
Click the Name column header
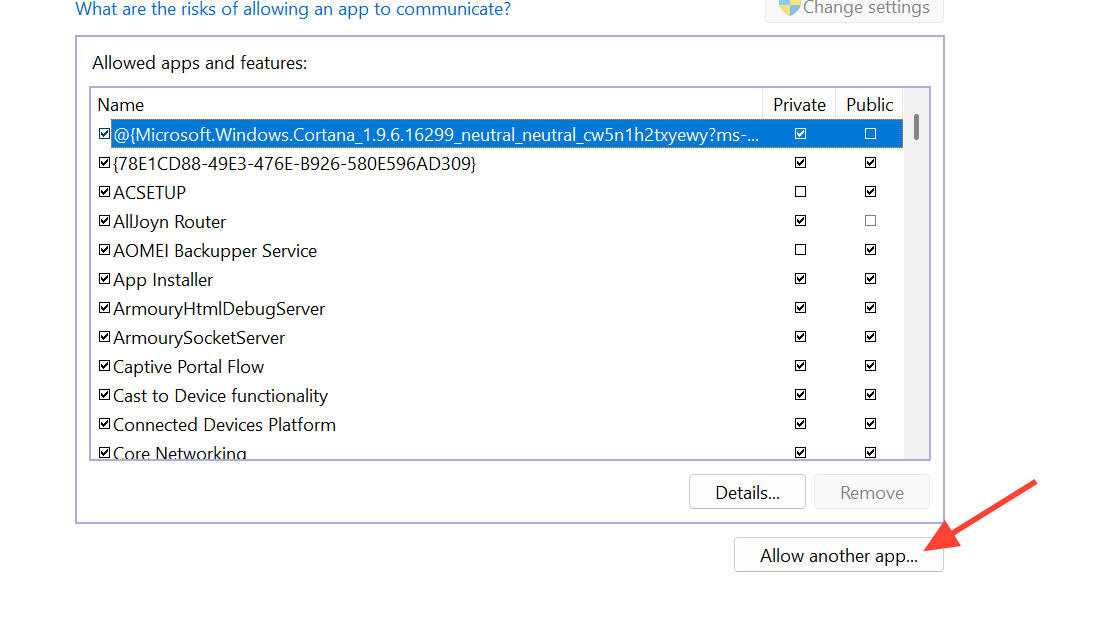pyautogui.click(x=121, y=105)
